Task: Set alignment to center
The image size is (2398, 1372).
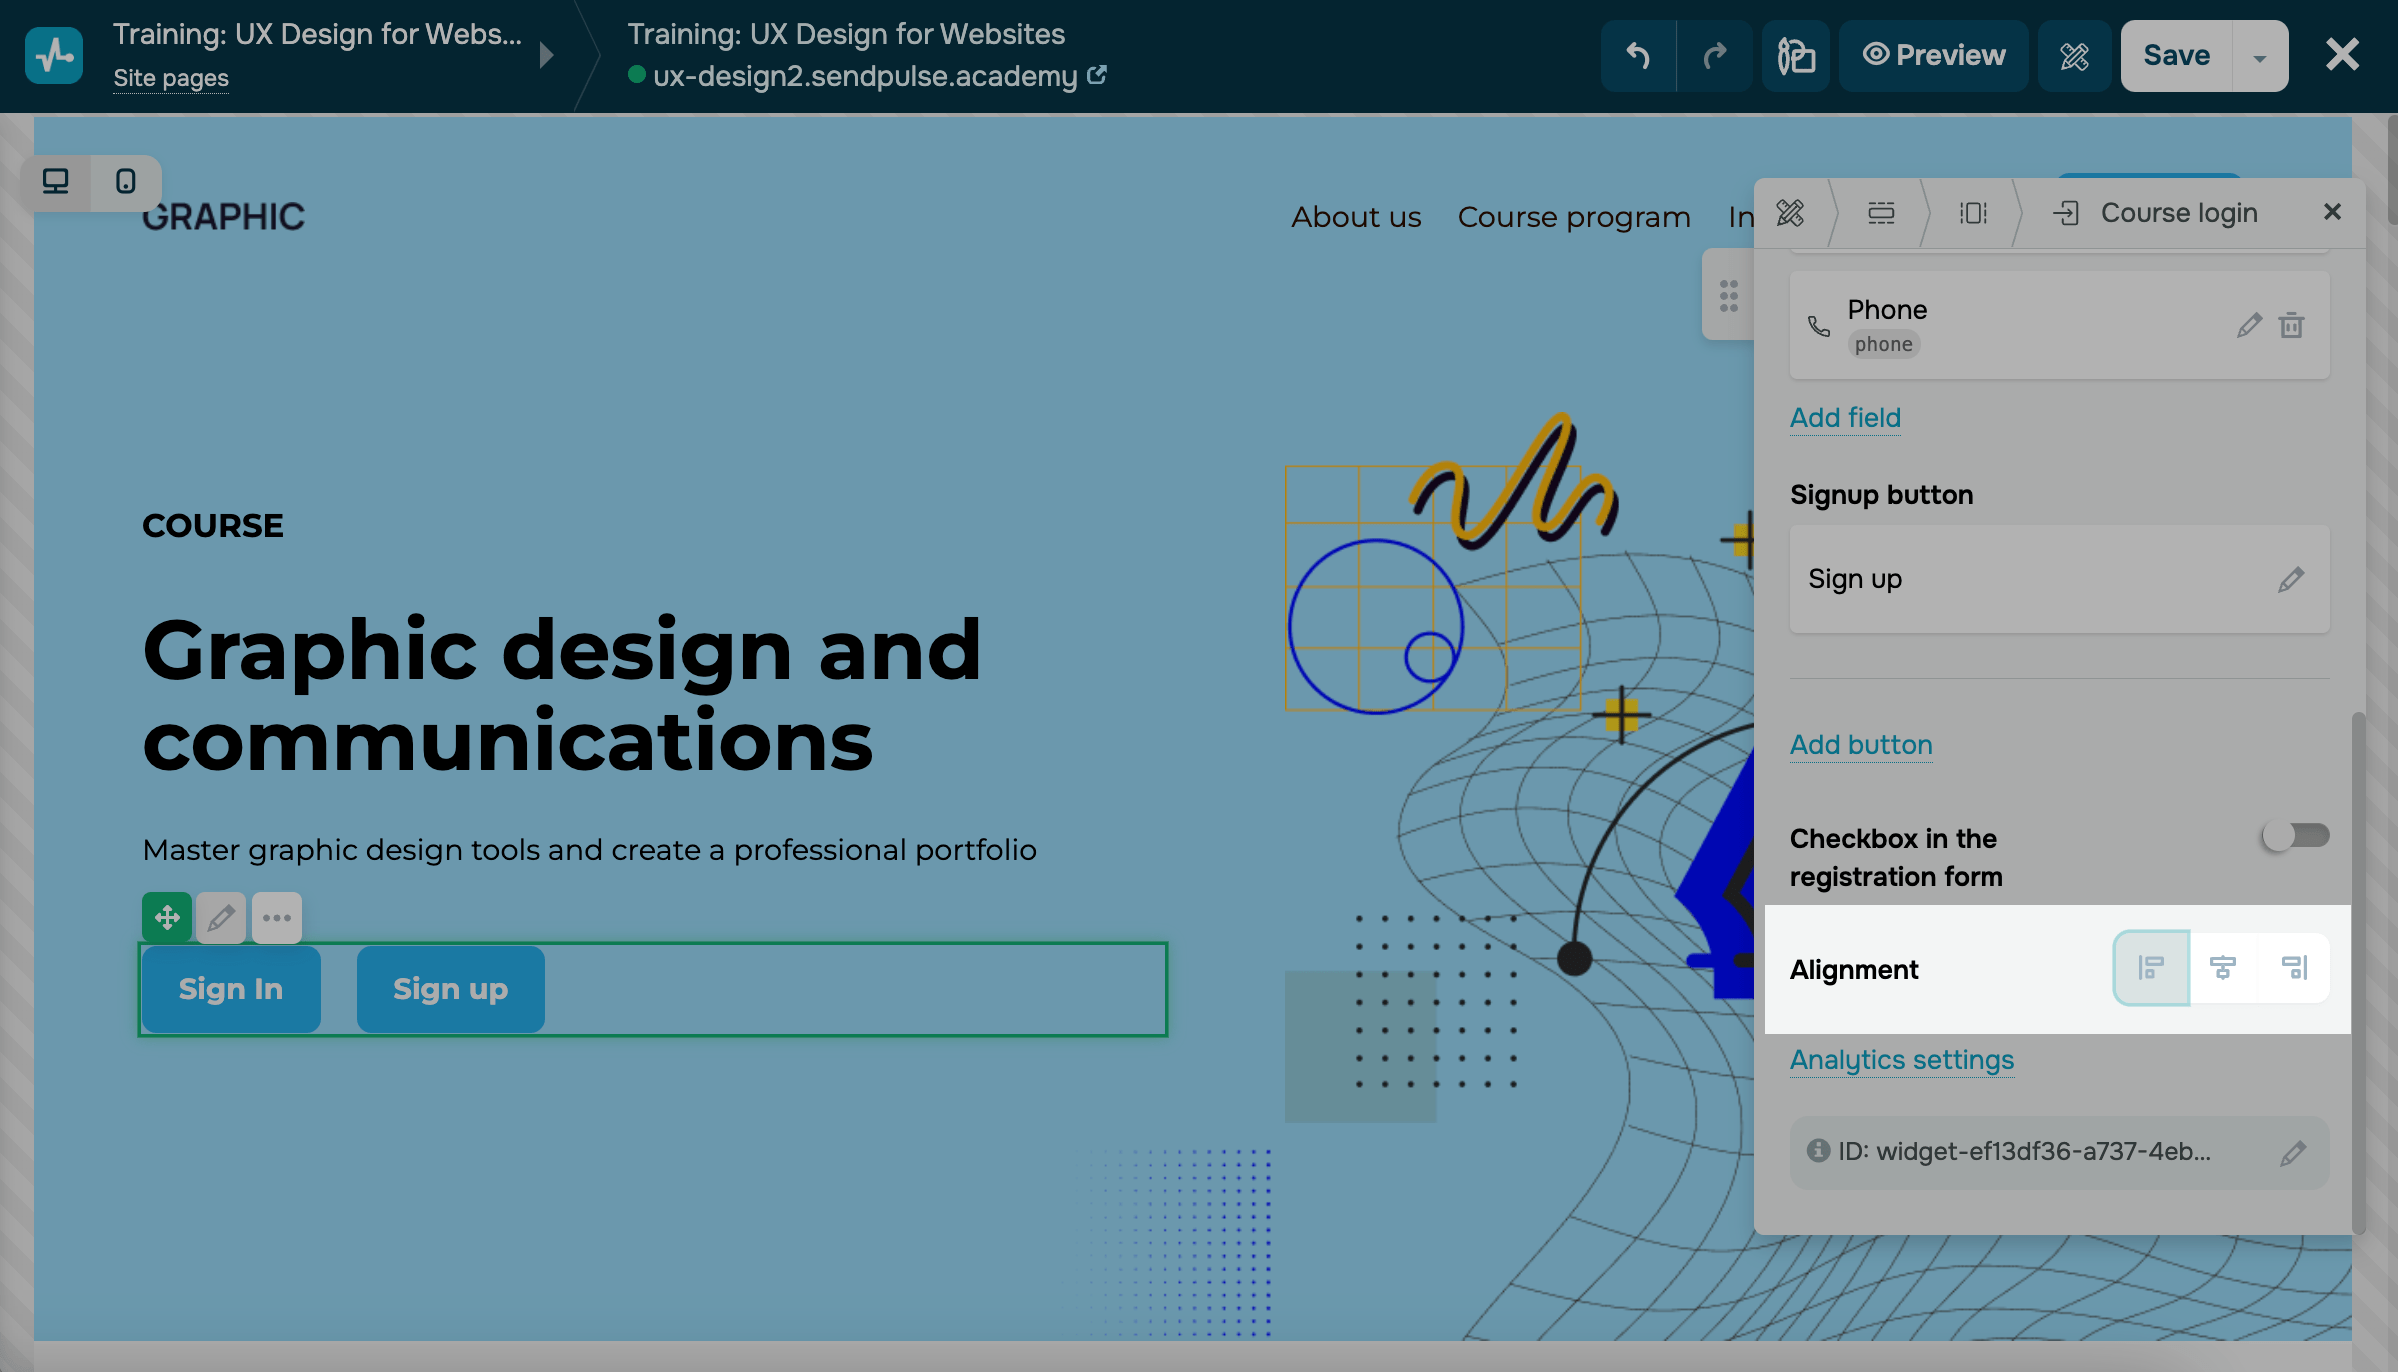Action: tap(2222, 967)
